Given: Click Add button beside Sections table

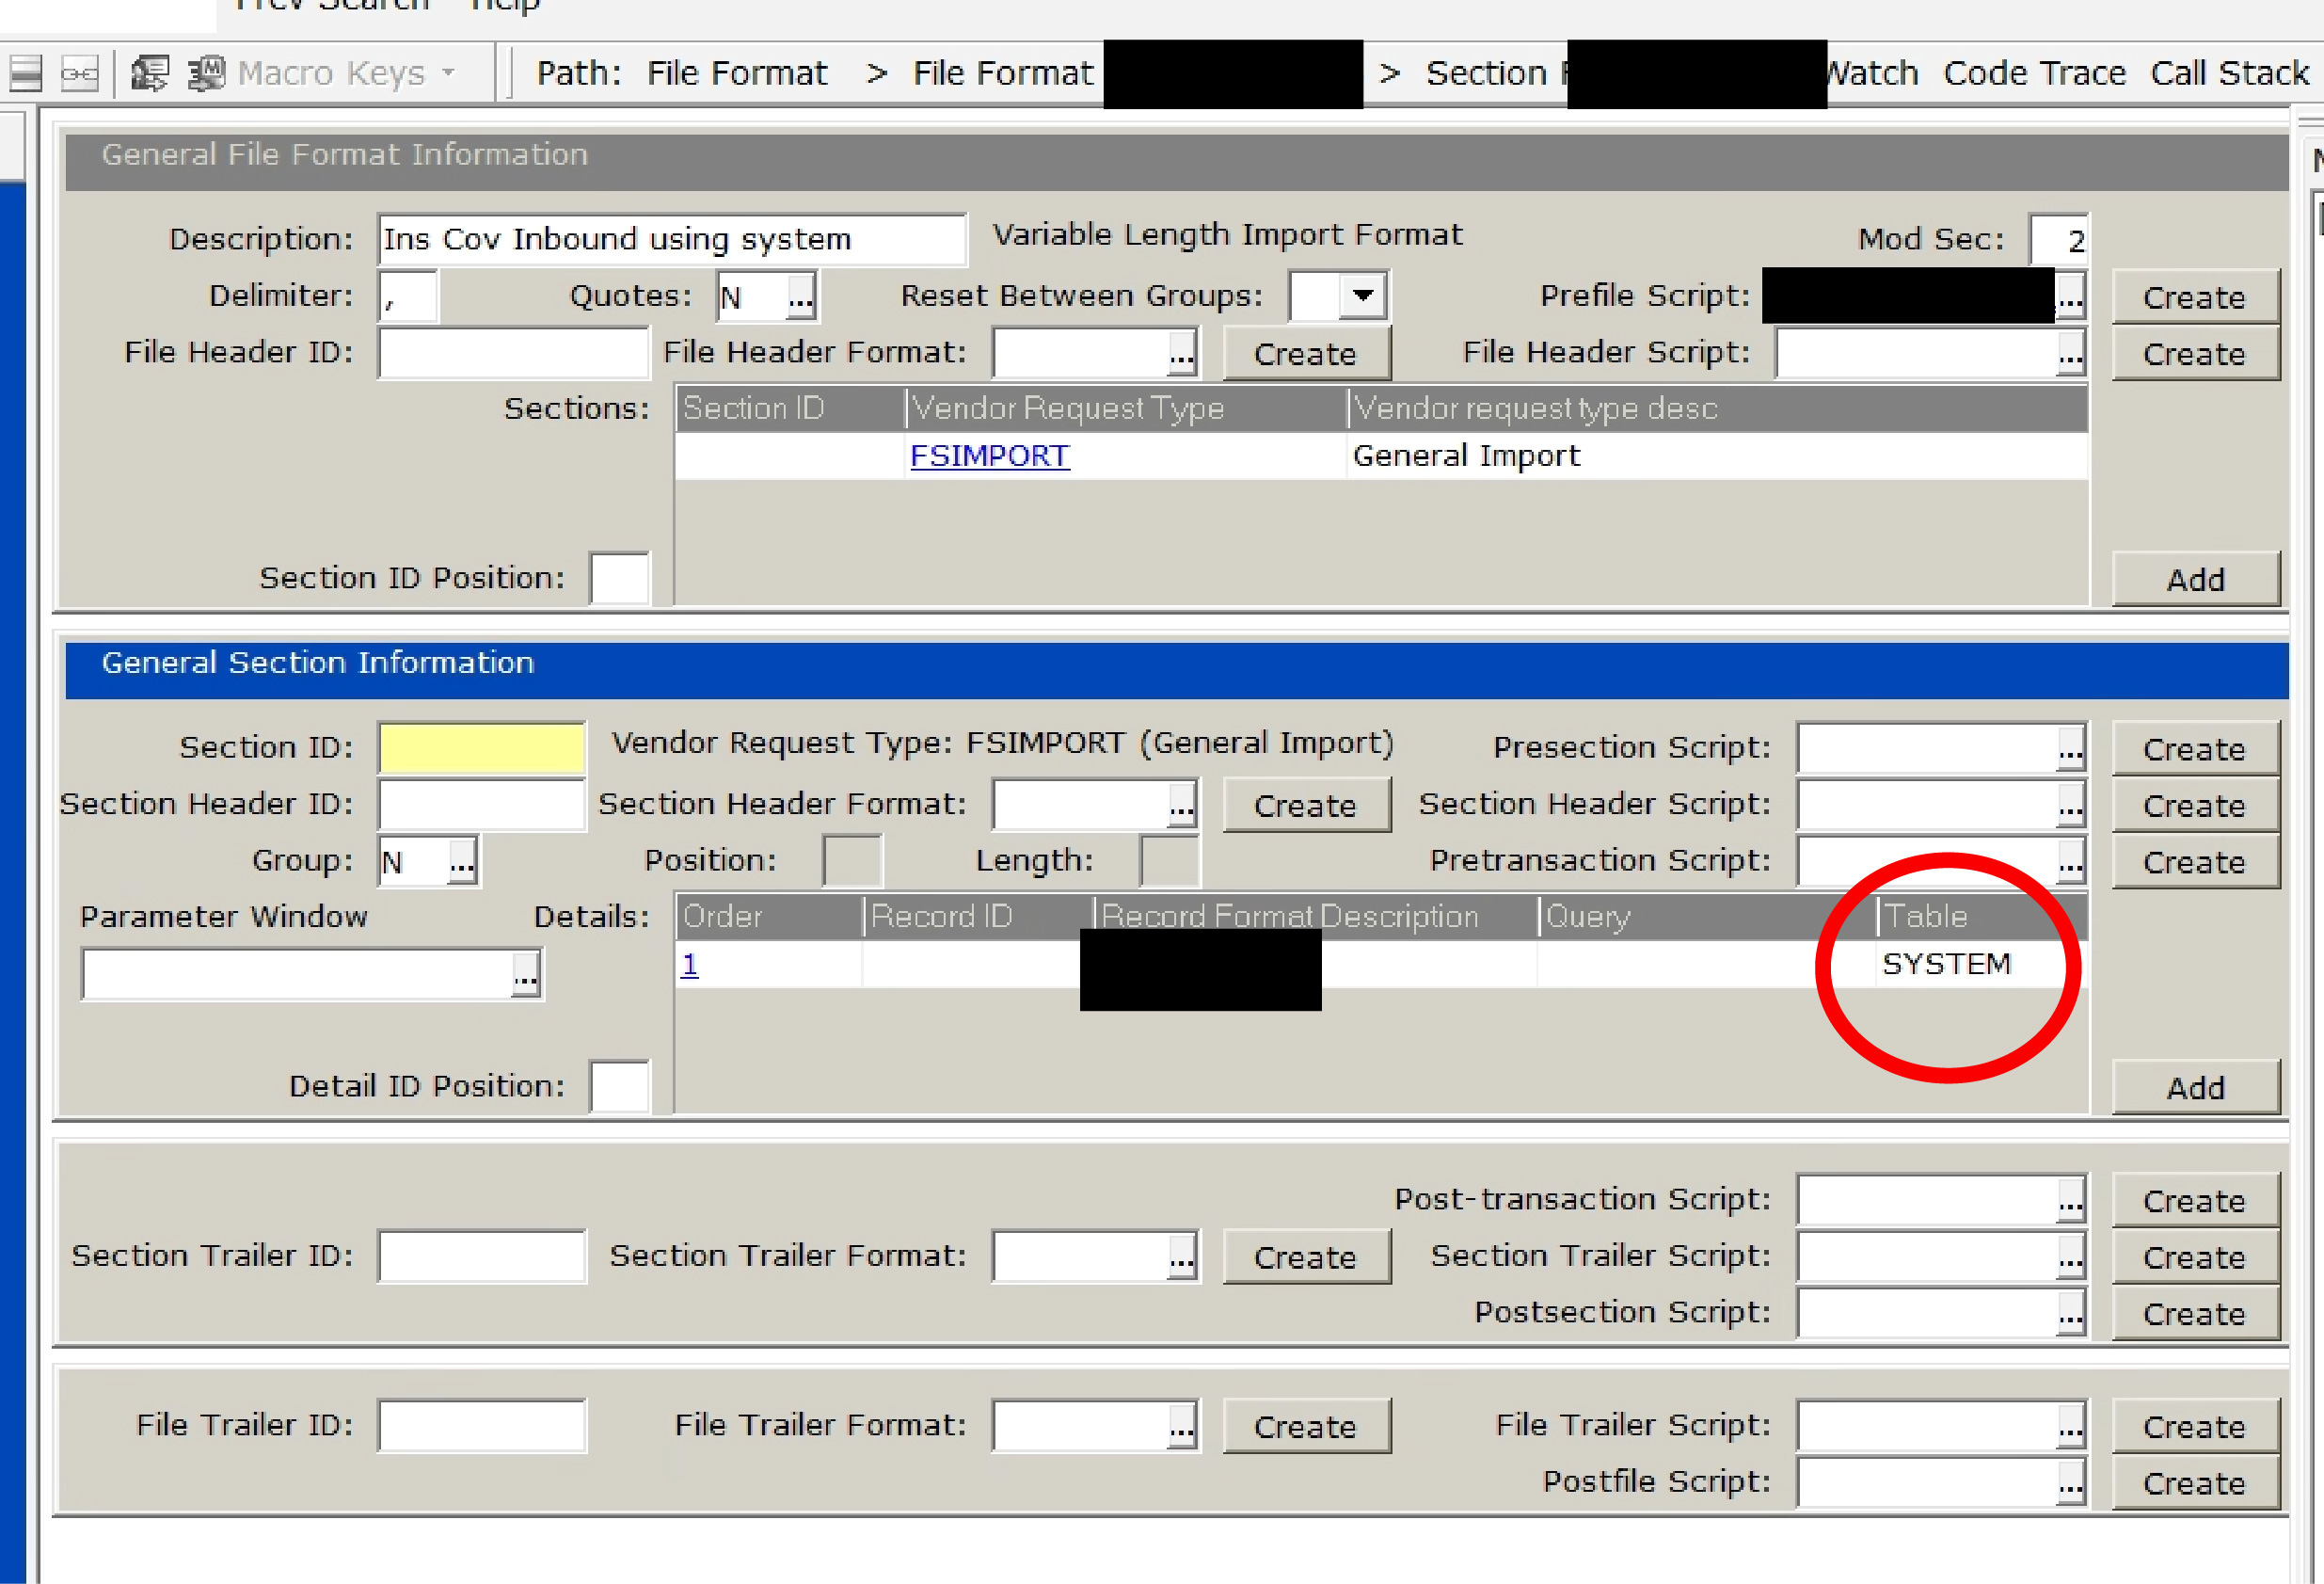Looking at the screenshot, I should click(x=2195, y=580).
